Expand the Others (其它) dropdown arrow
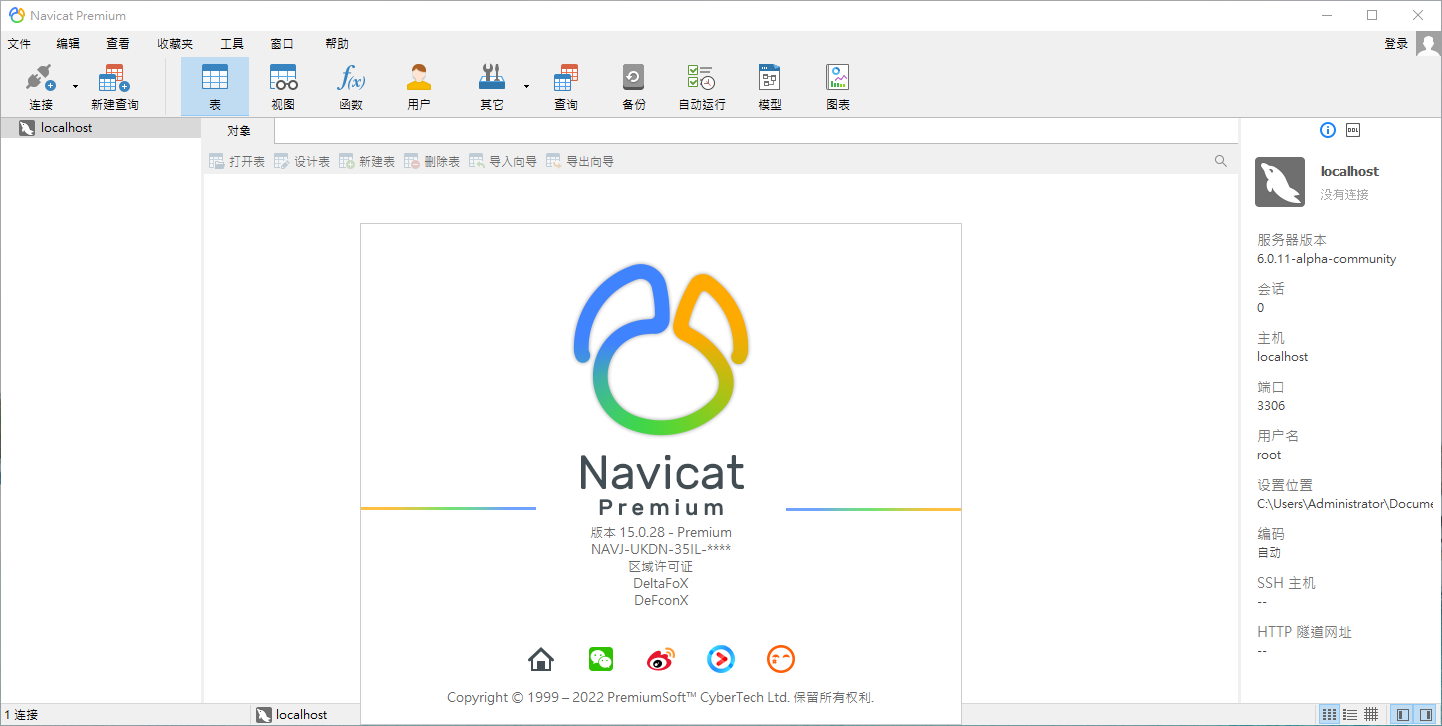 tap(526, 86)
